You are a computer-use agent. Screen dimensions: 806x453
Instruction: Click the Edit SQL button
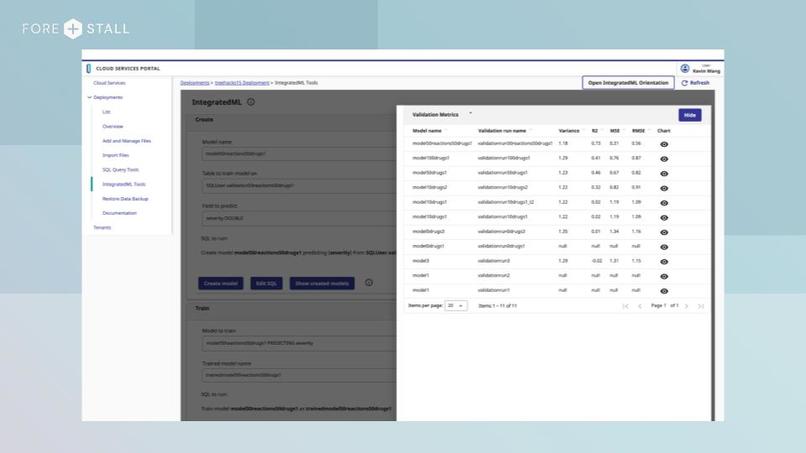click(266, 283)
